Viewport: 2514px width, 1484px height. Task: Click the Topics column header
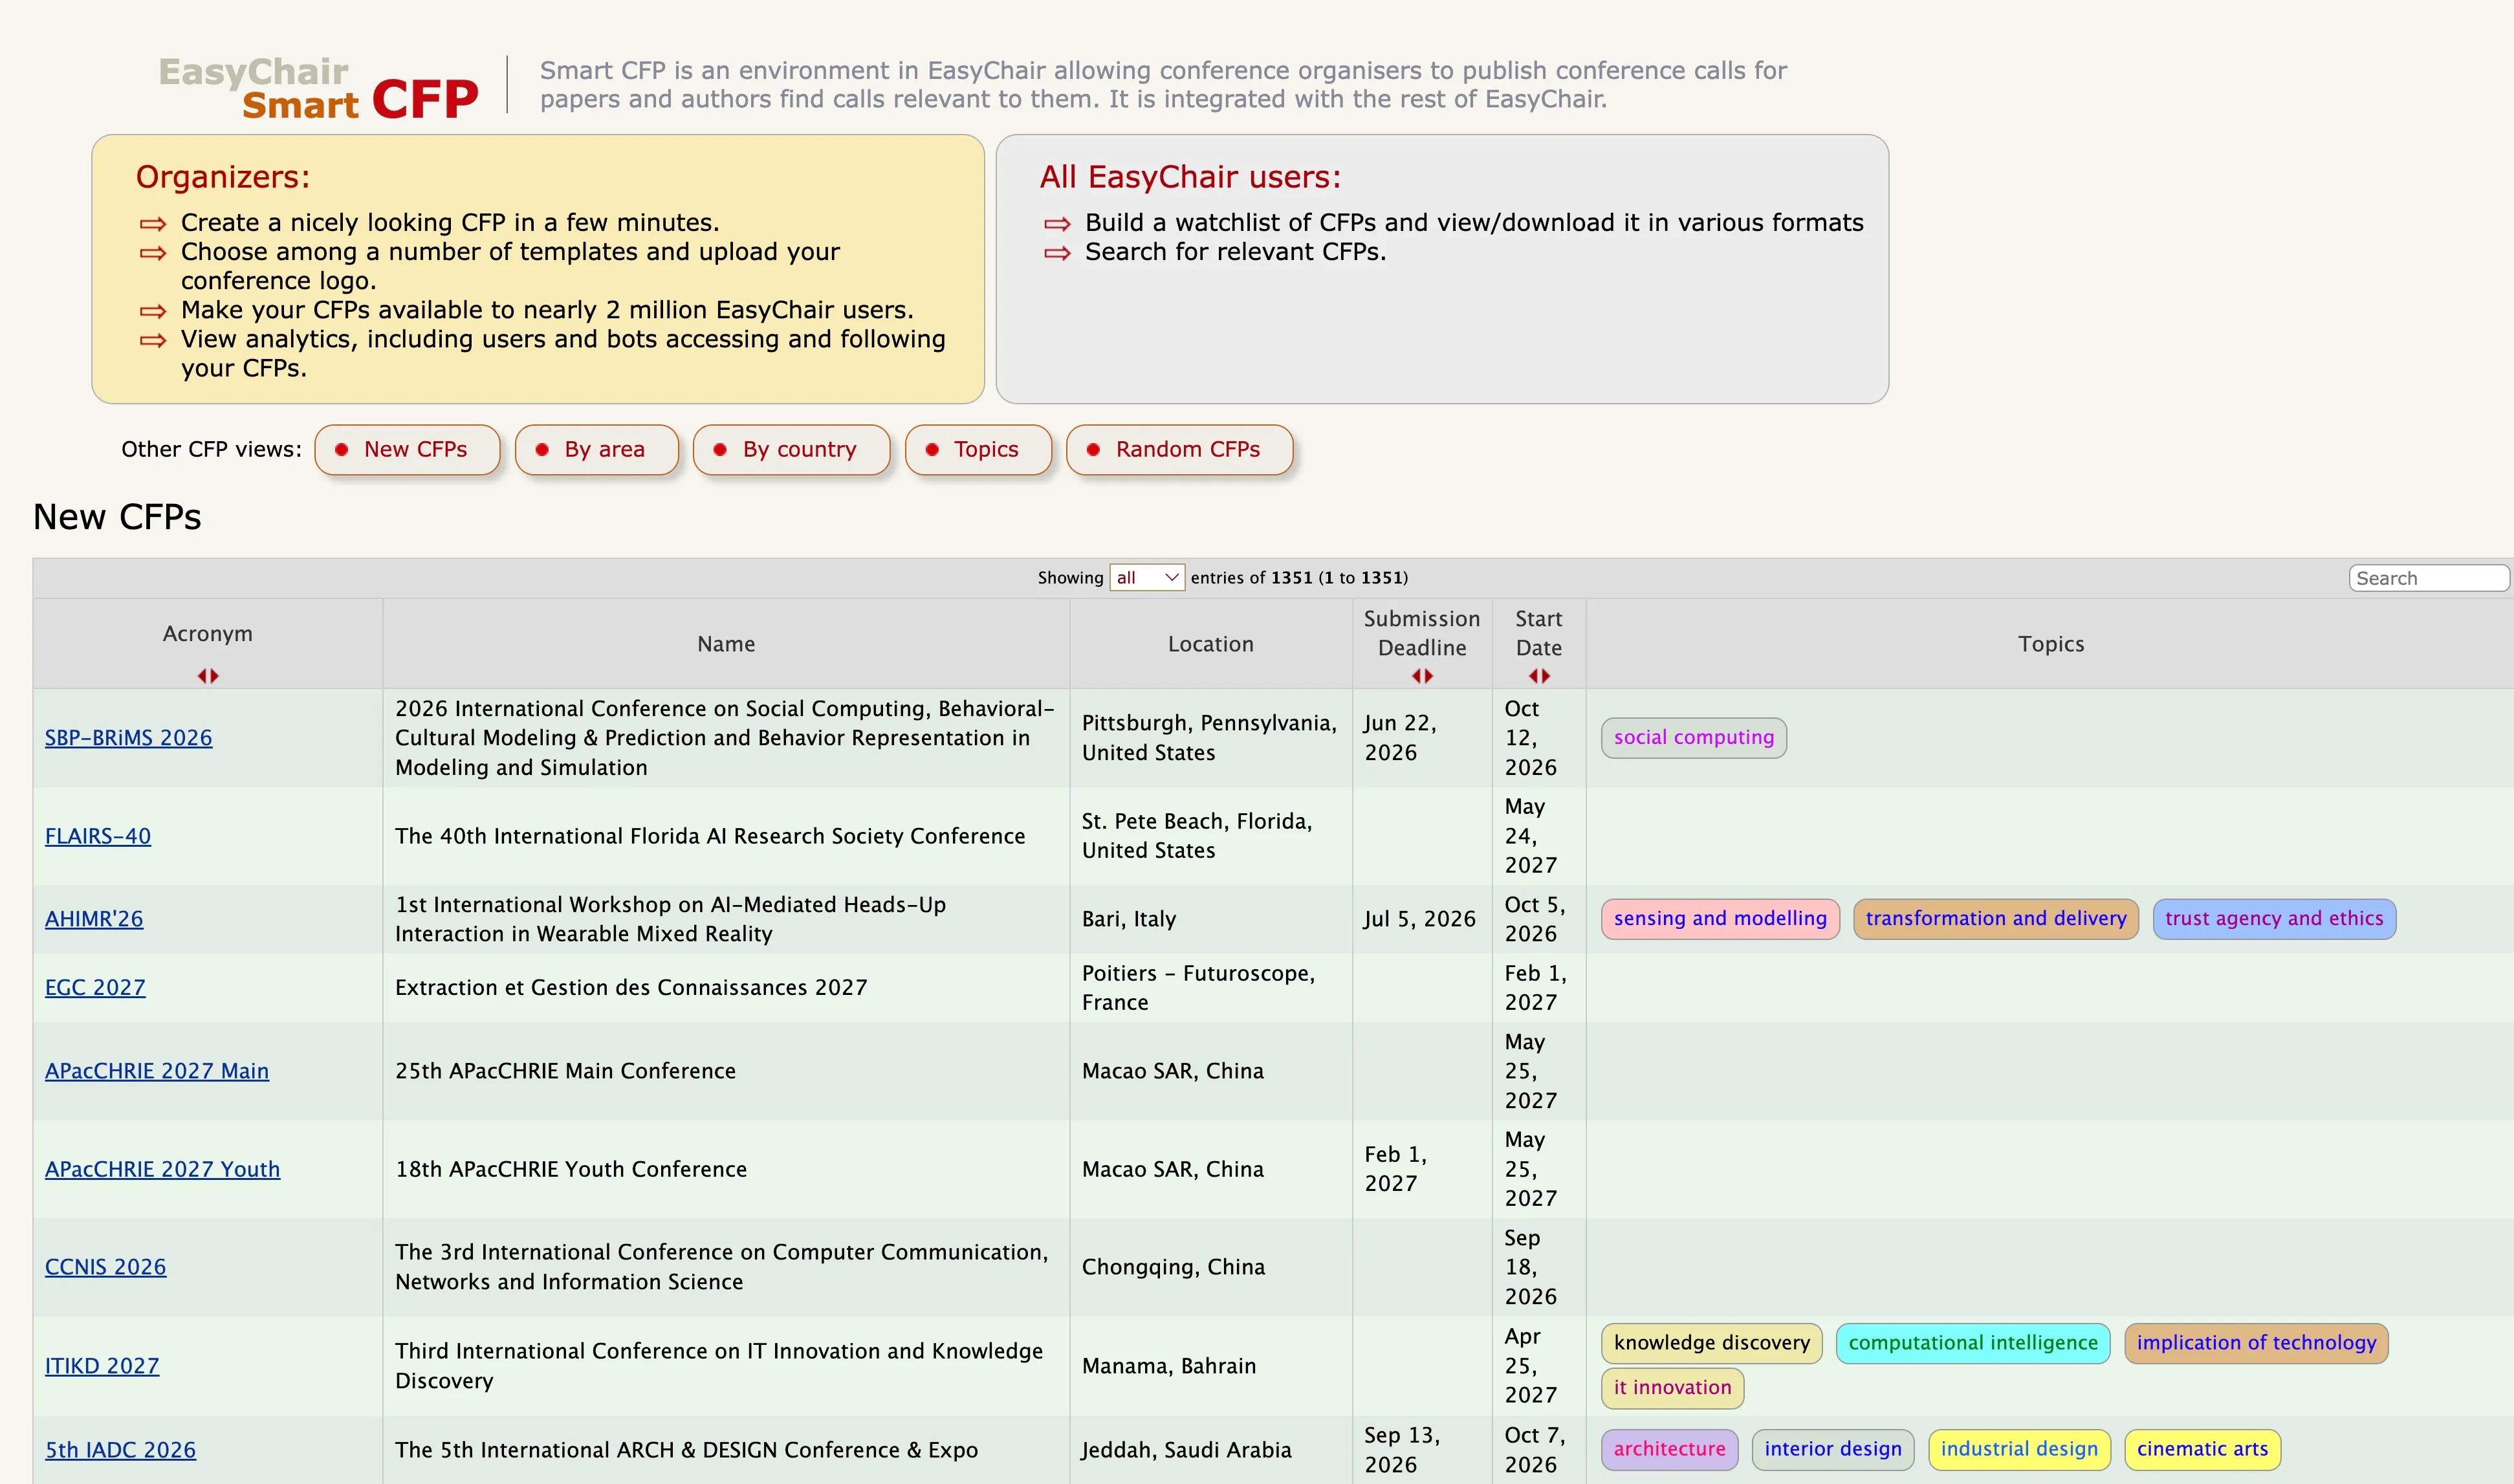pyautogui.click(x=2051, y=644)
